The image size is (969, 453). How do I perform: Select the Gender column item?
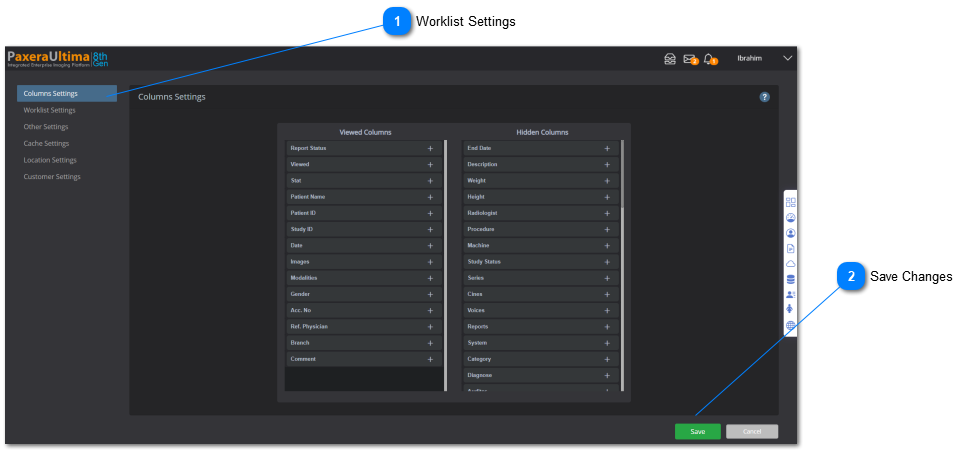click(363, 294)
